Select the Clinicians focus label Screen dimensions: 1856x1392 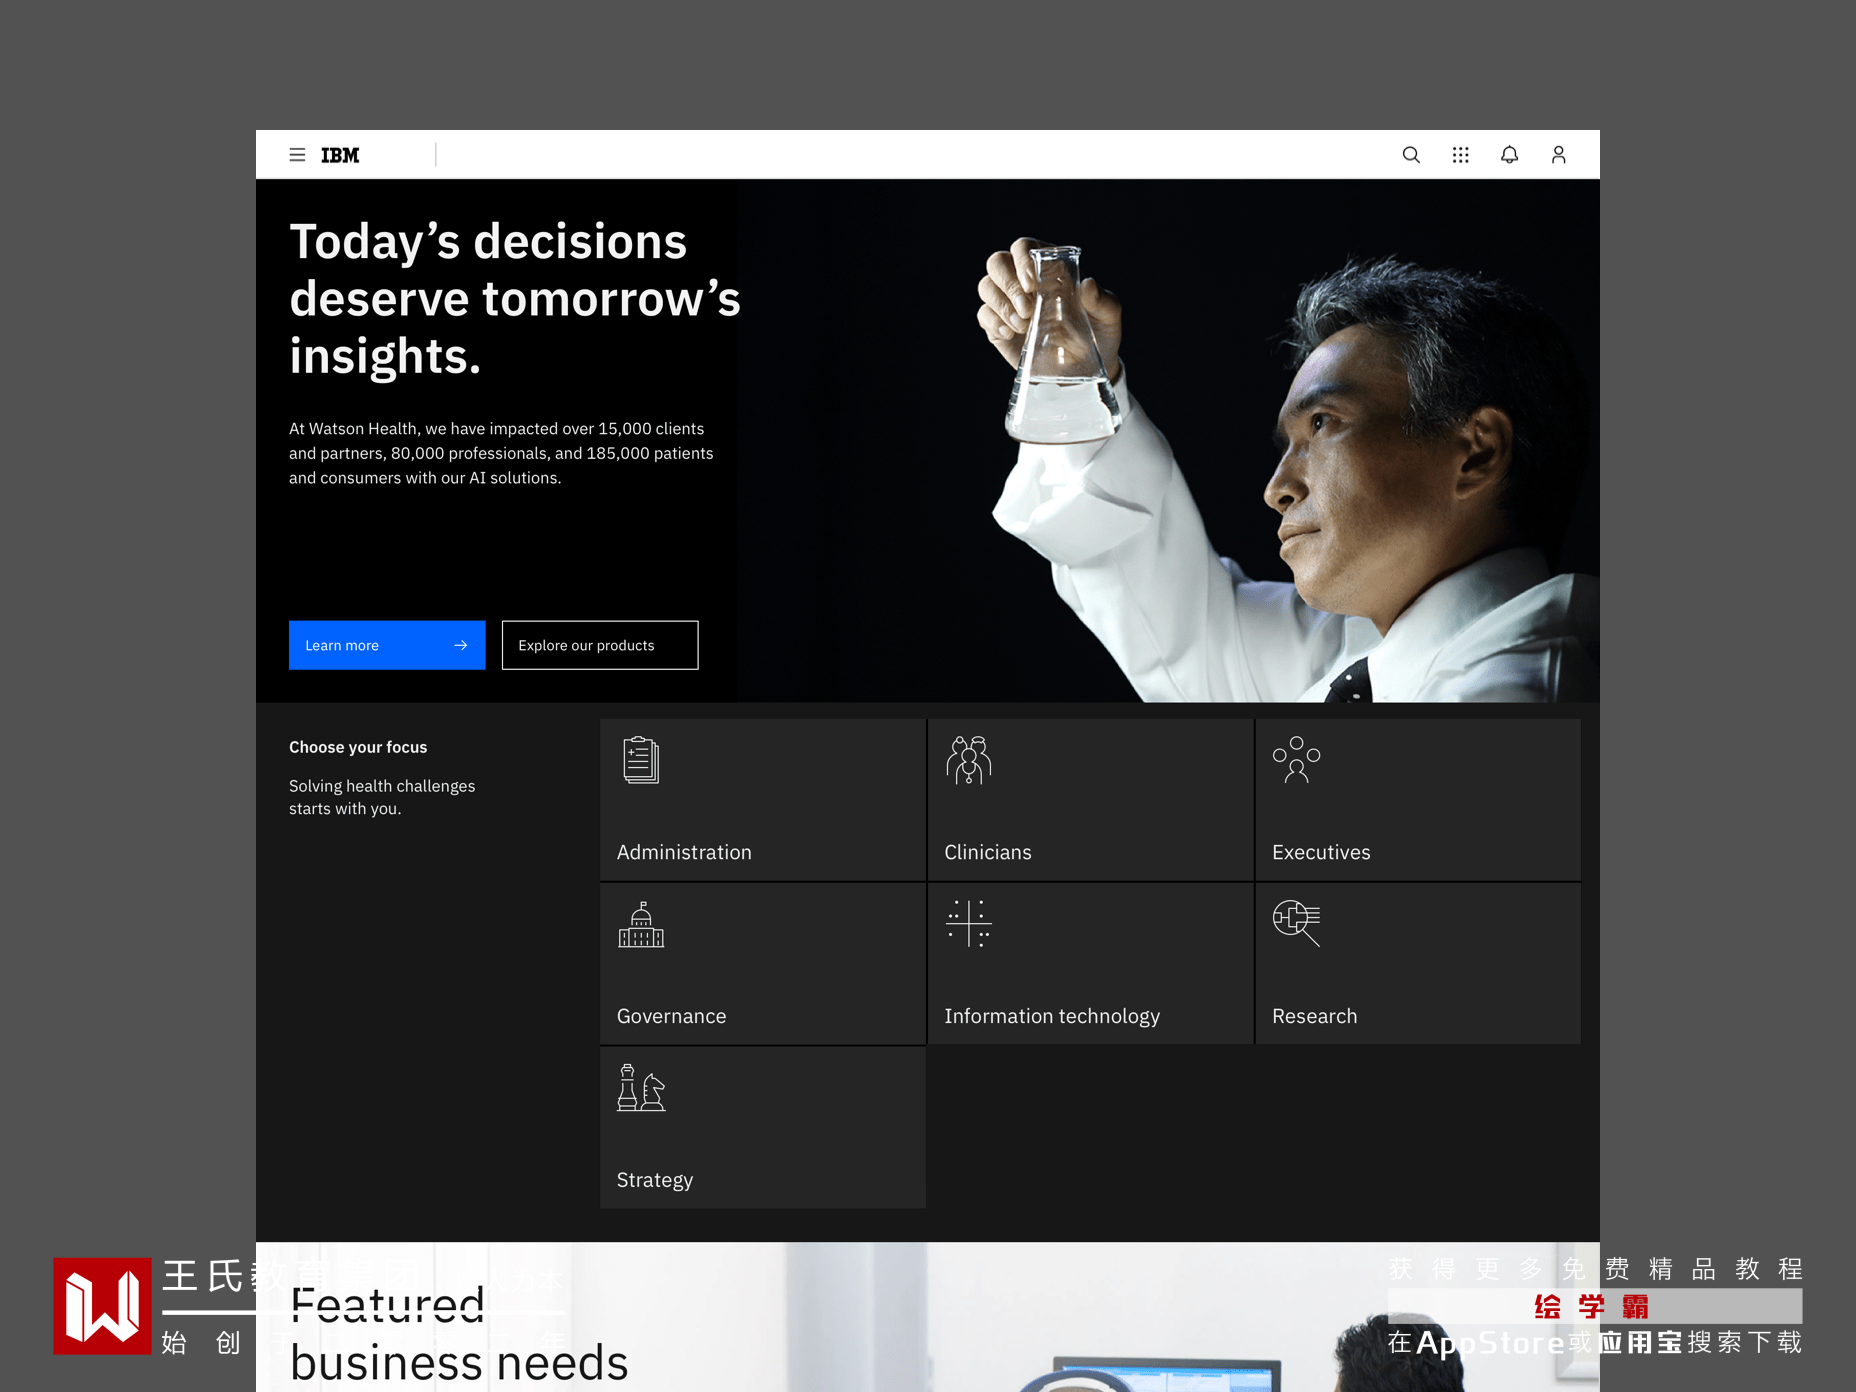coord(988,852)
